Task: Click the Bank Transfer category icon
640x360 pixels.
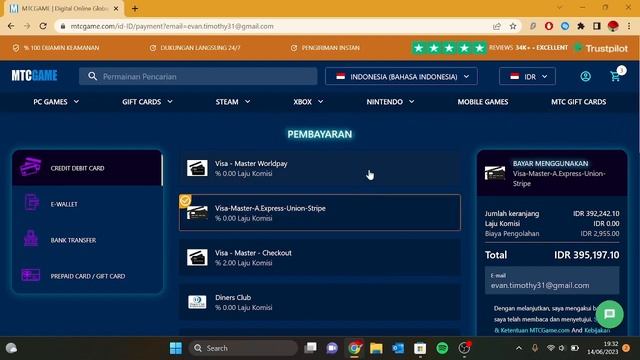Action: tap(31, 238)
